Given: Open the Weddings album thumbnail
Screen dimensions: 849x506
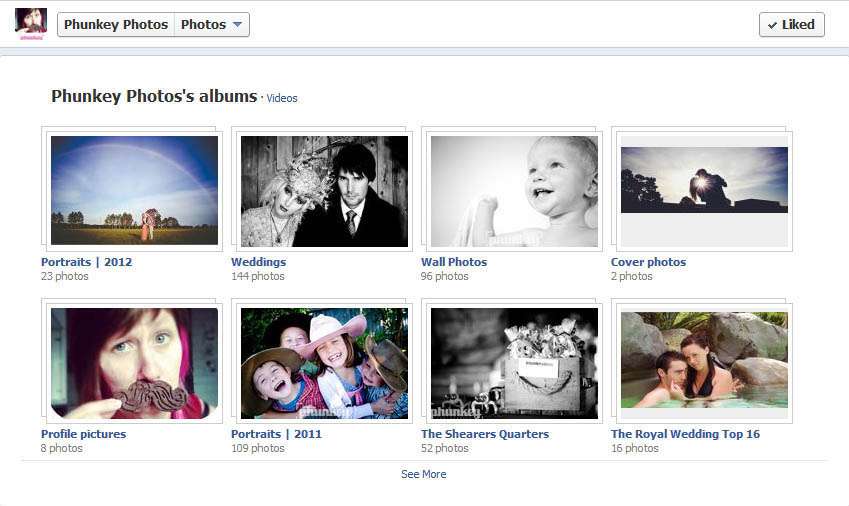Looking at the screenshot, I should pyautogui.click(x=324, y=190).
